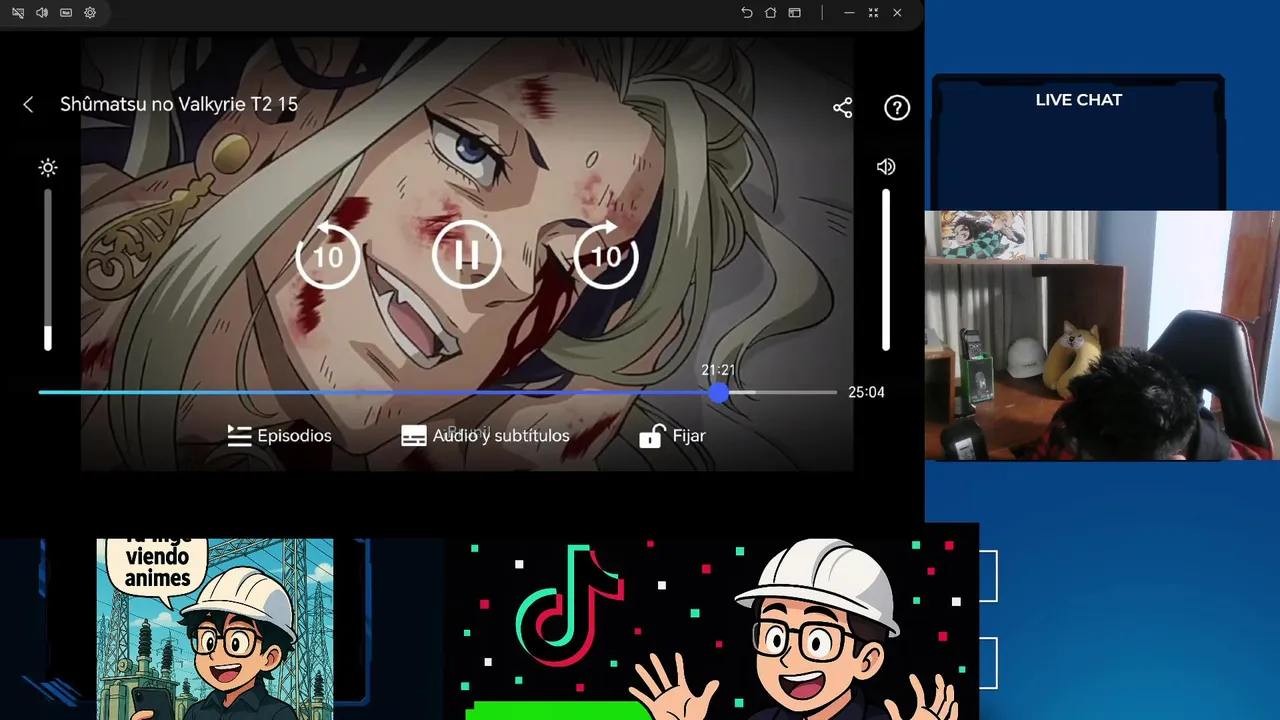Viewport: 1280px width, 720px height.
Task: Click the keyboard icon in the top toolbar
Action: (66, 13)
